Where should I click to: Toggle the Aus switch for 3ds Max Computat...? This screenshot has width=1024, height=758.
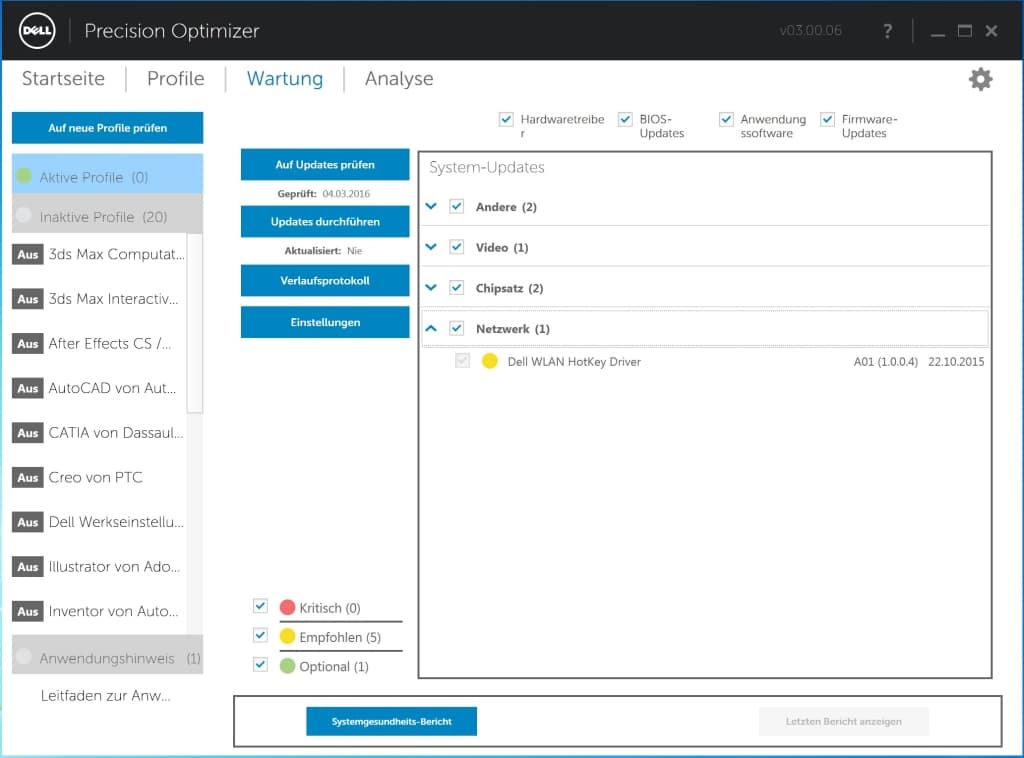pos(27,255)
